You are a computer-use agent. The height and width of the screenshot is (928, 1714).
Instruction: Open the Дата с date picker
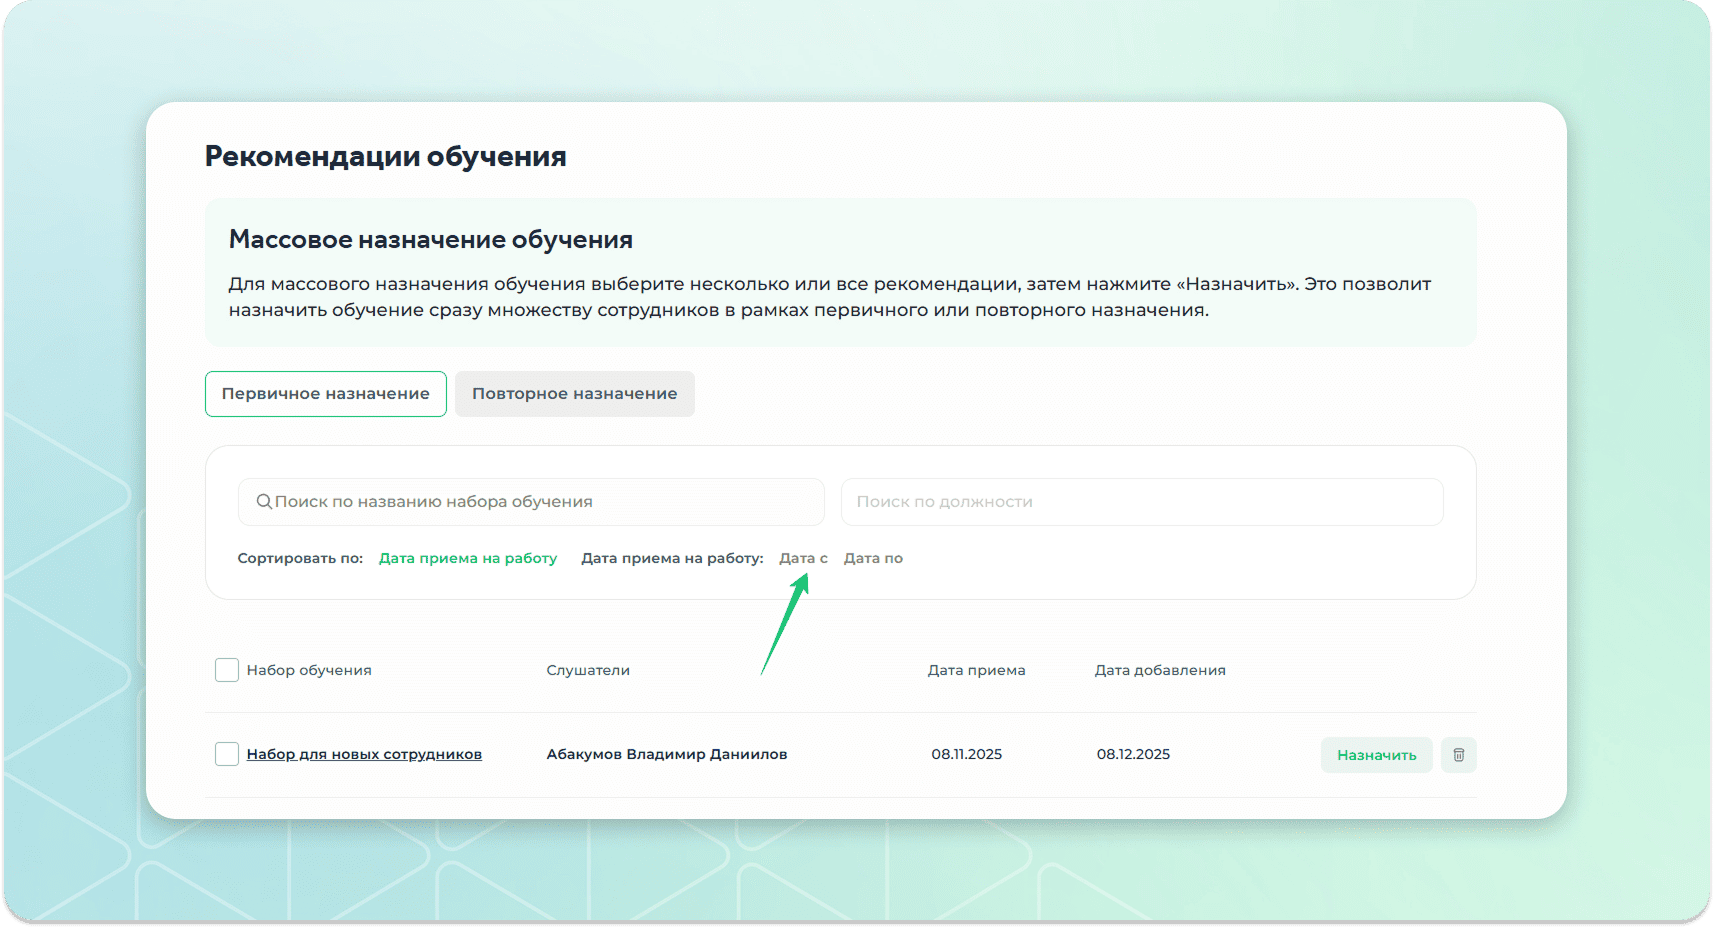point(803,558)
